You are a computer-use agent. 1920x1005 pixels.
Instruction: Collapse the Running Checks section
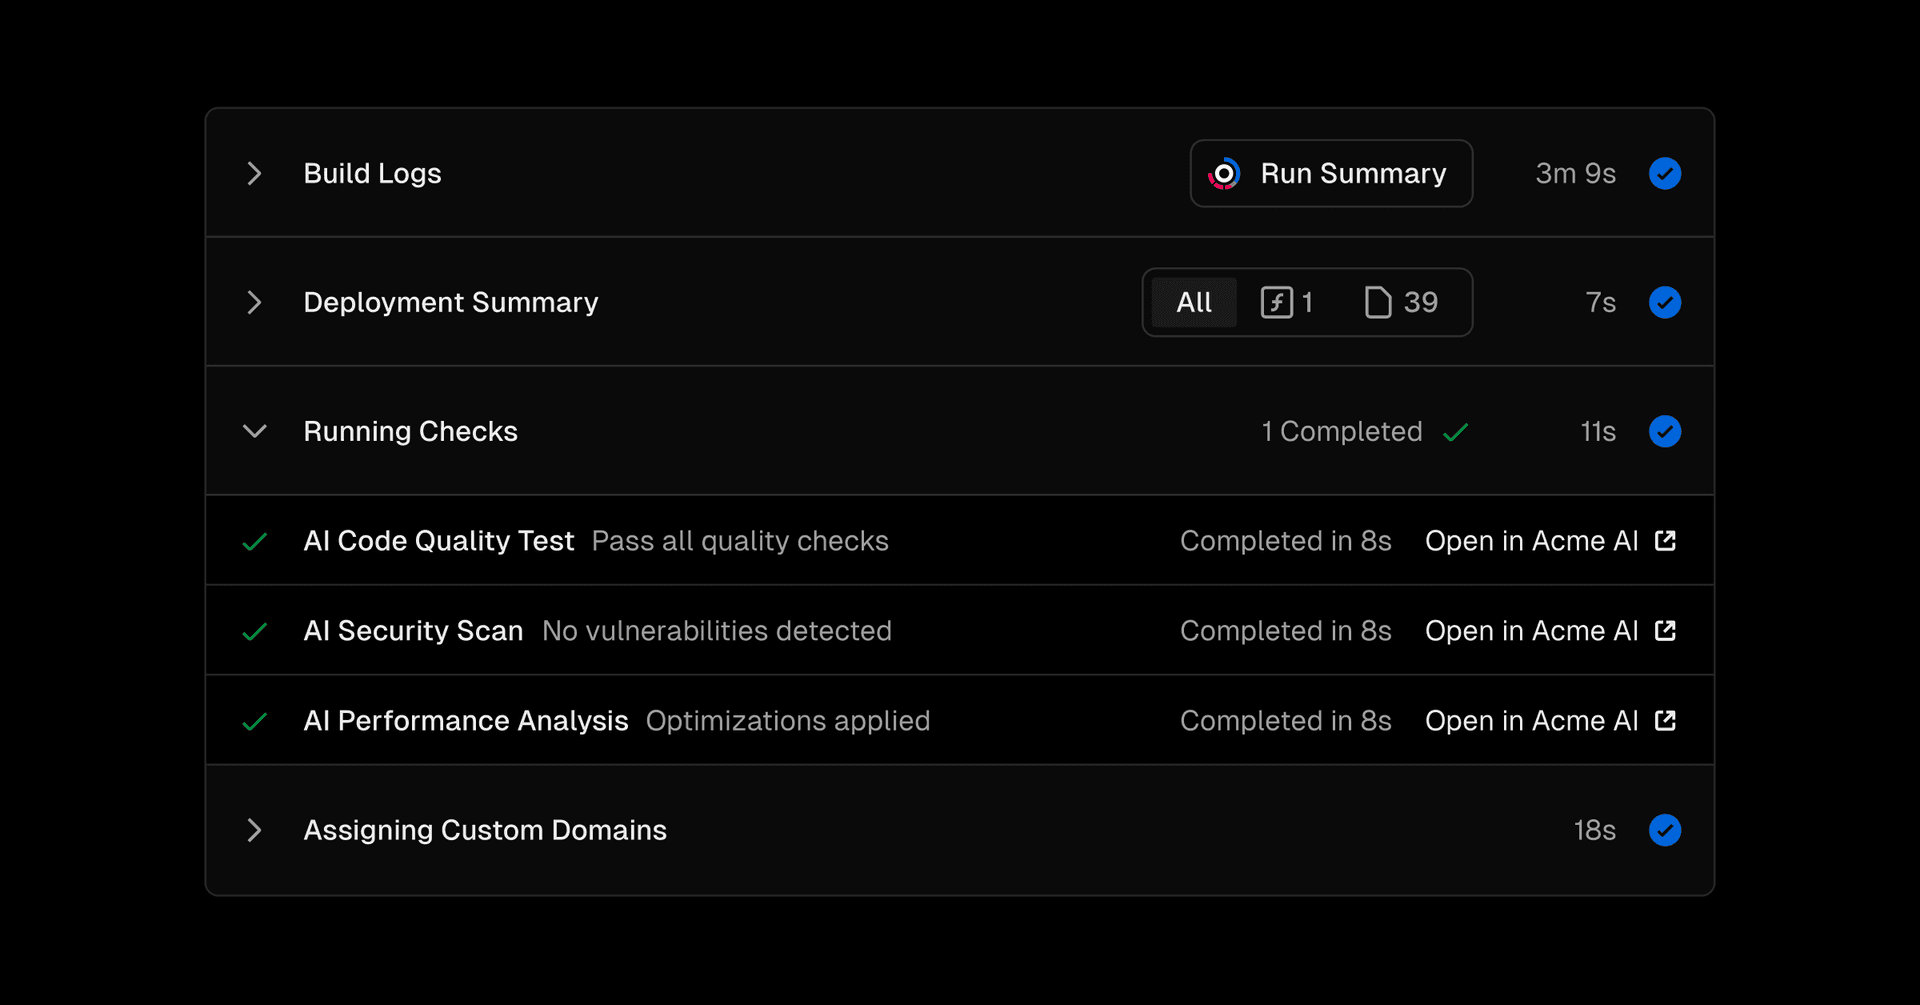255,431
